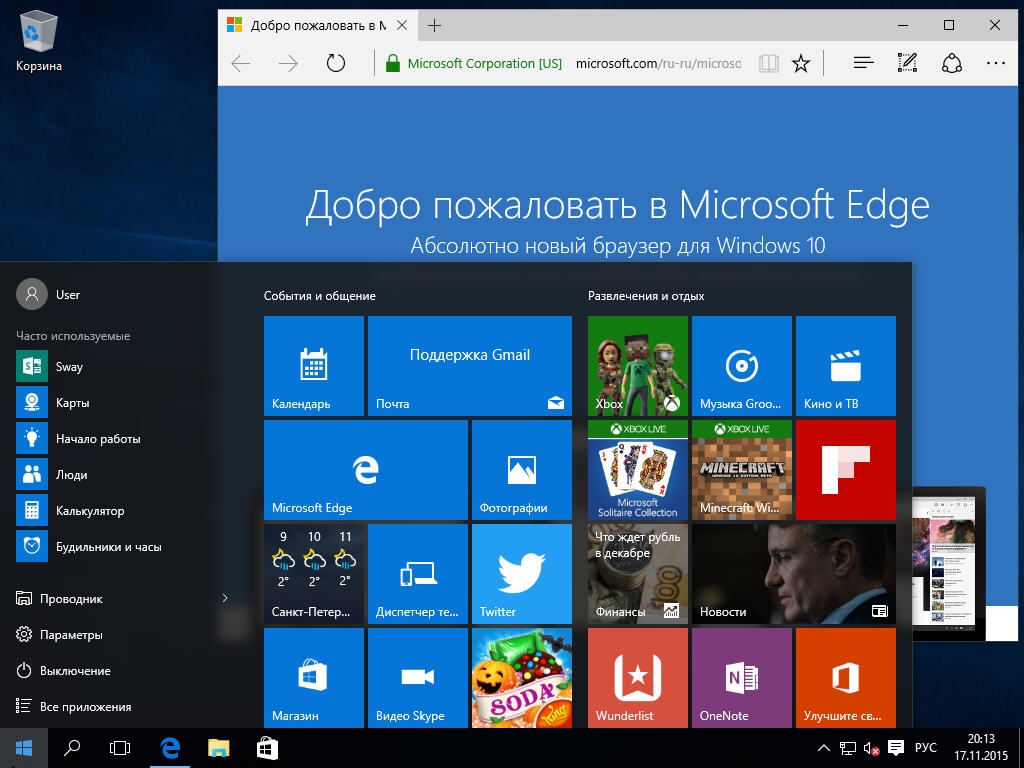Open the Edge Hub panel
The image size is (1024, 768).
(863, 63)
